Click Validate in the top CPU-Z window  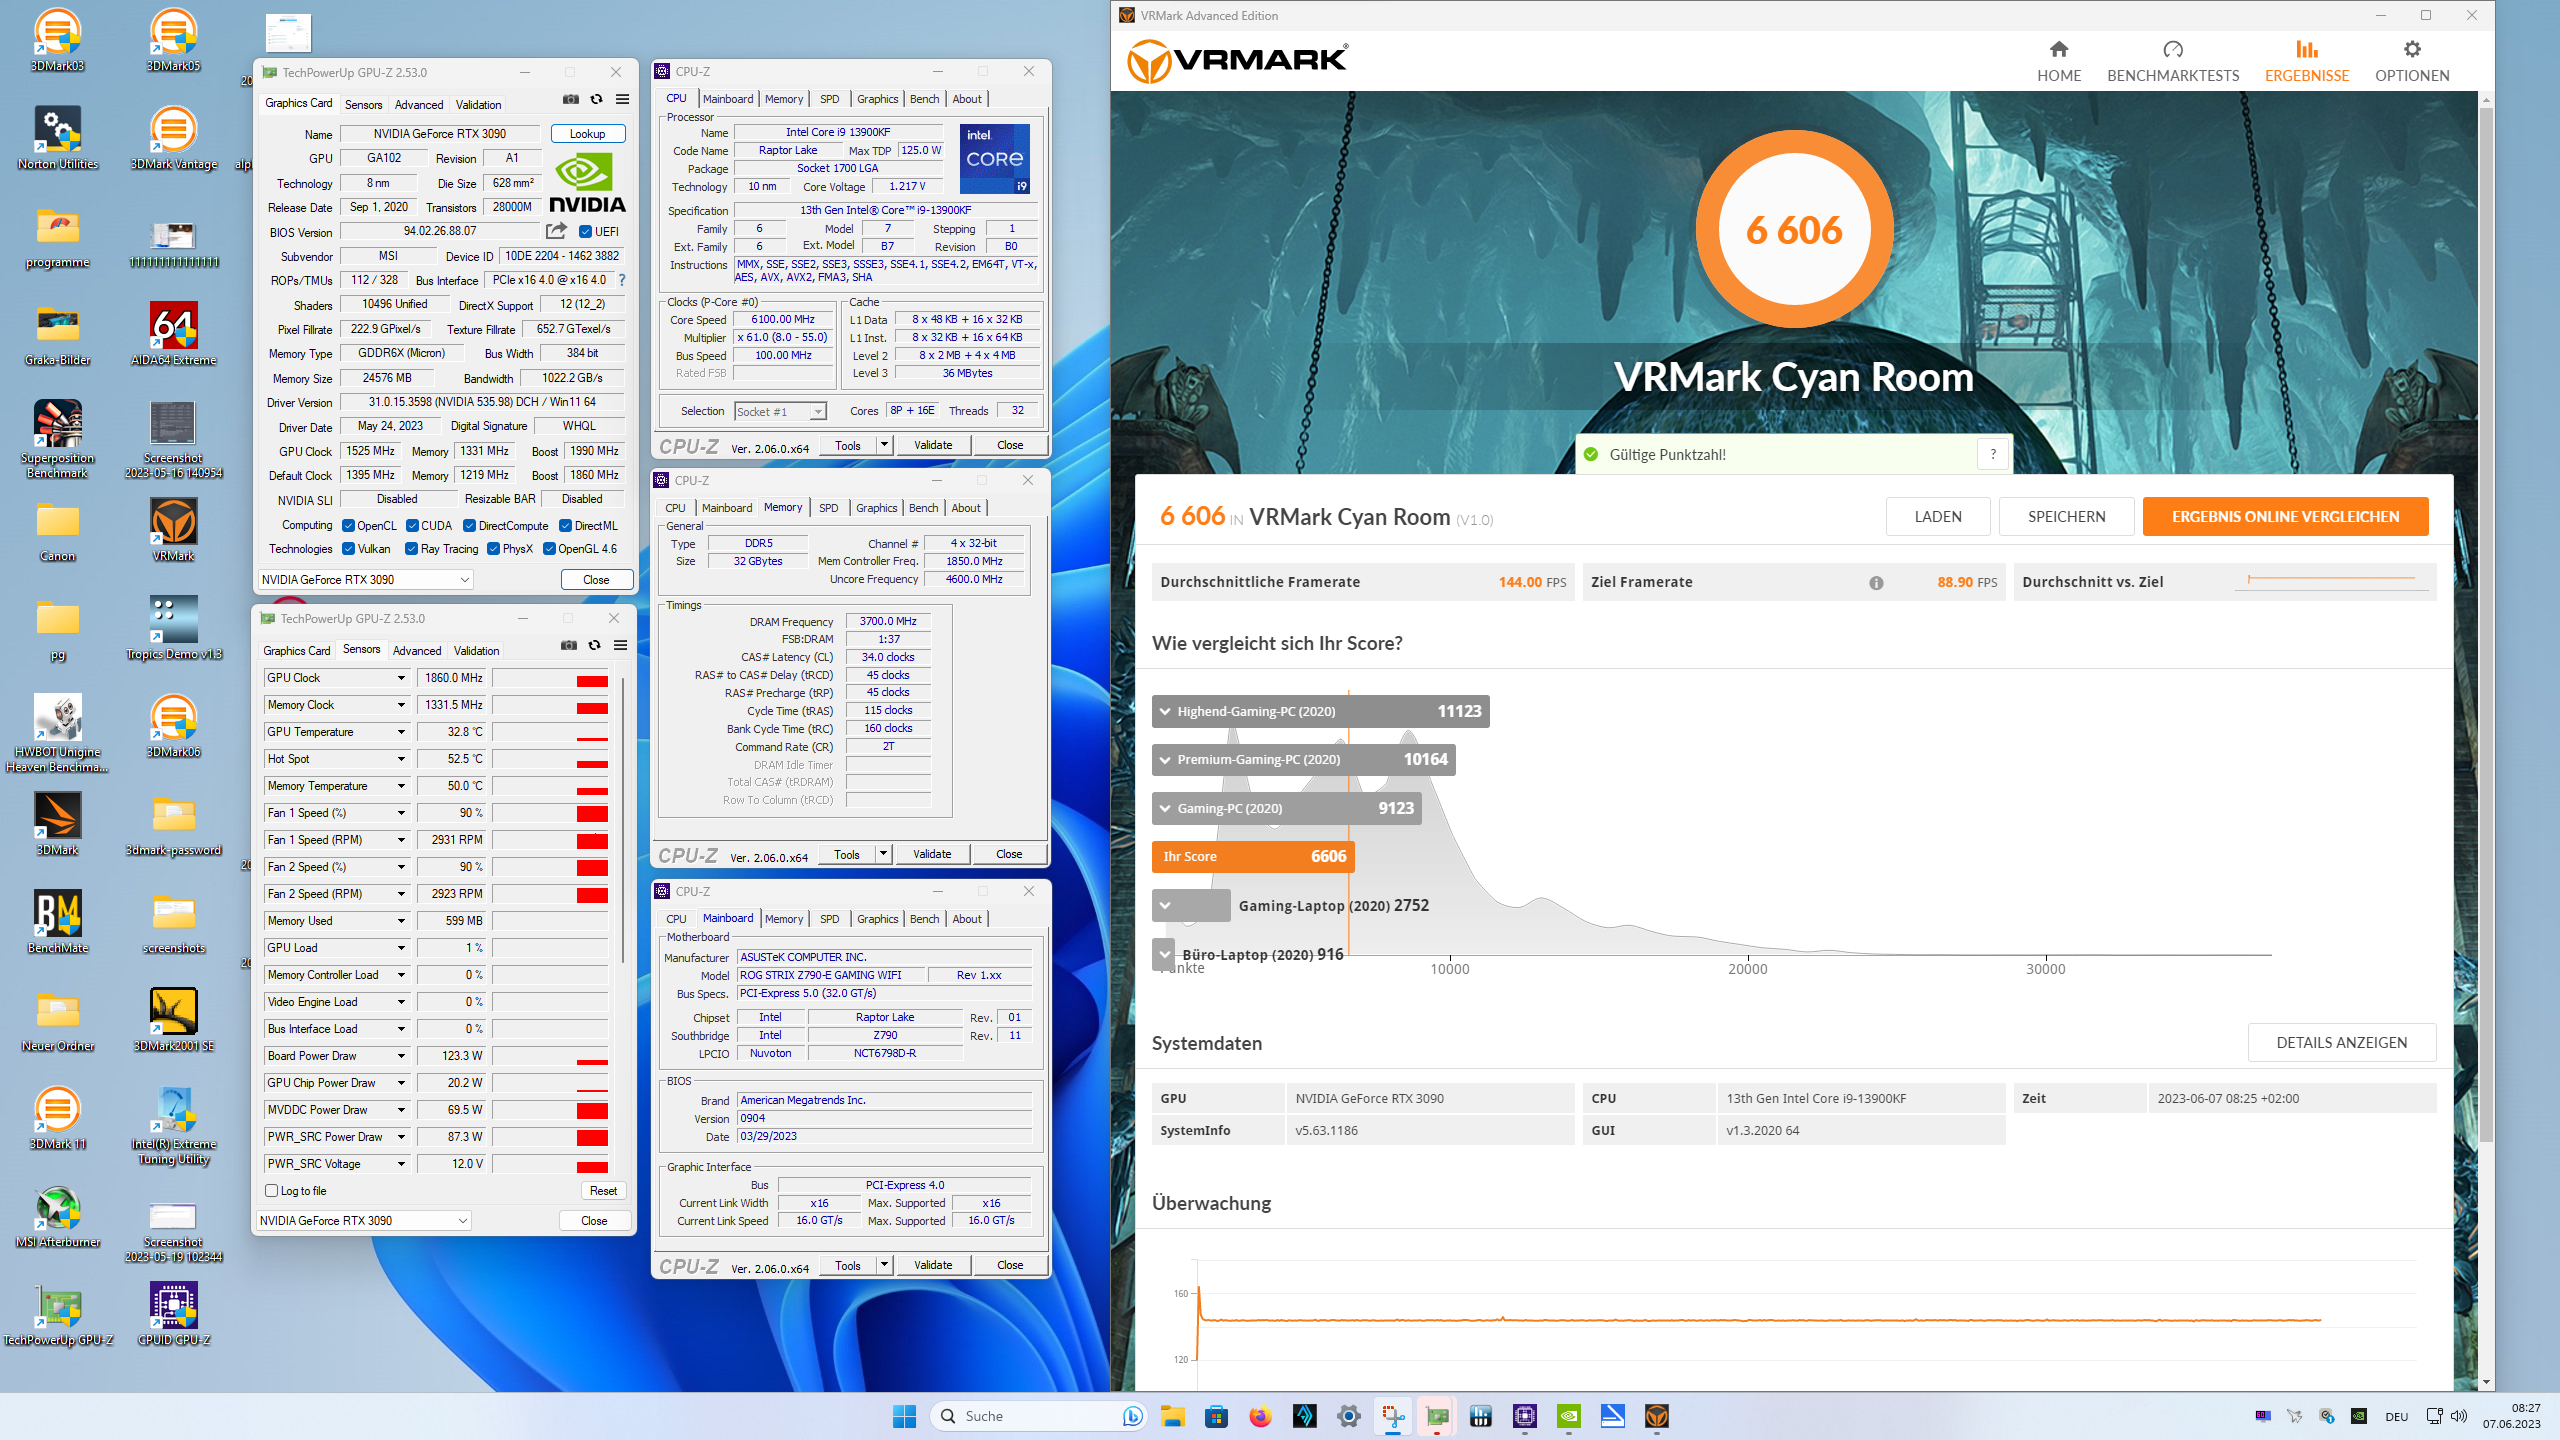(x=932, y=445)
